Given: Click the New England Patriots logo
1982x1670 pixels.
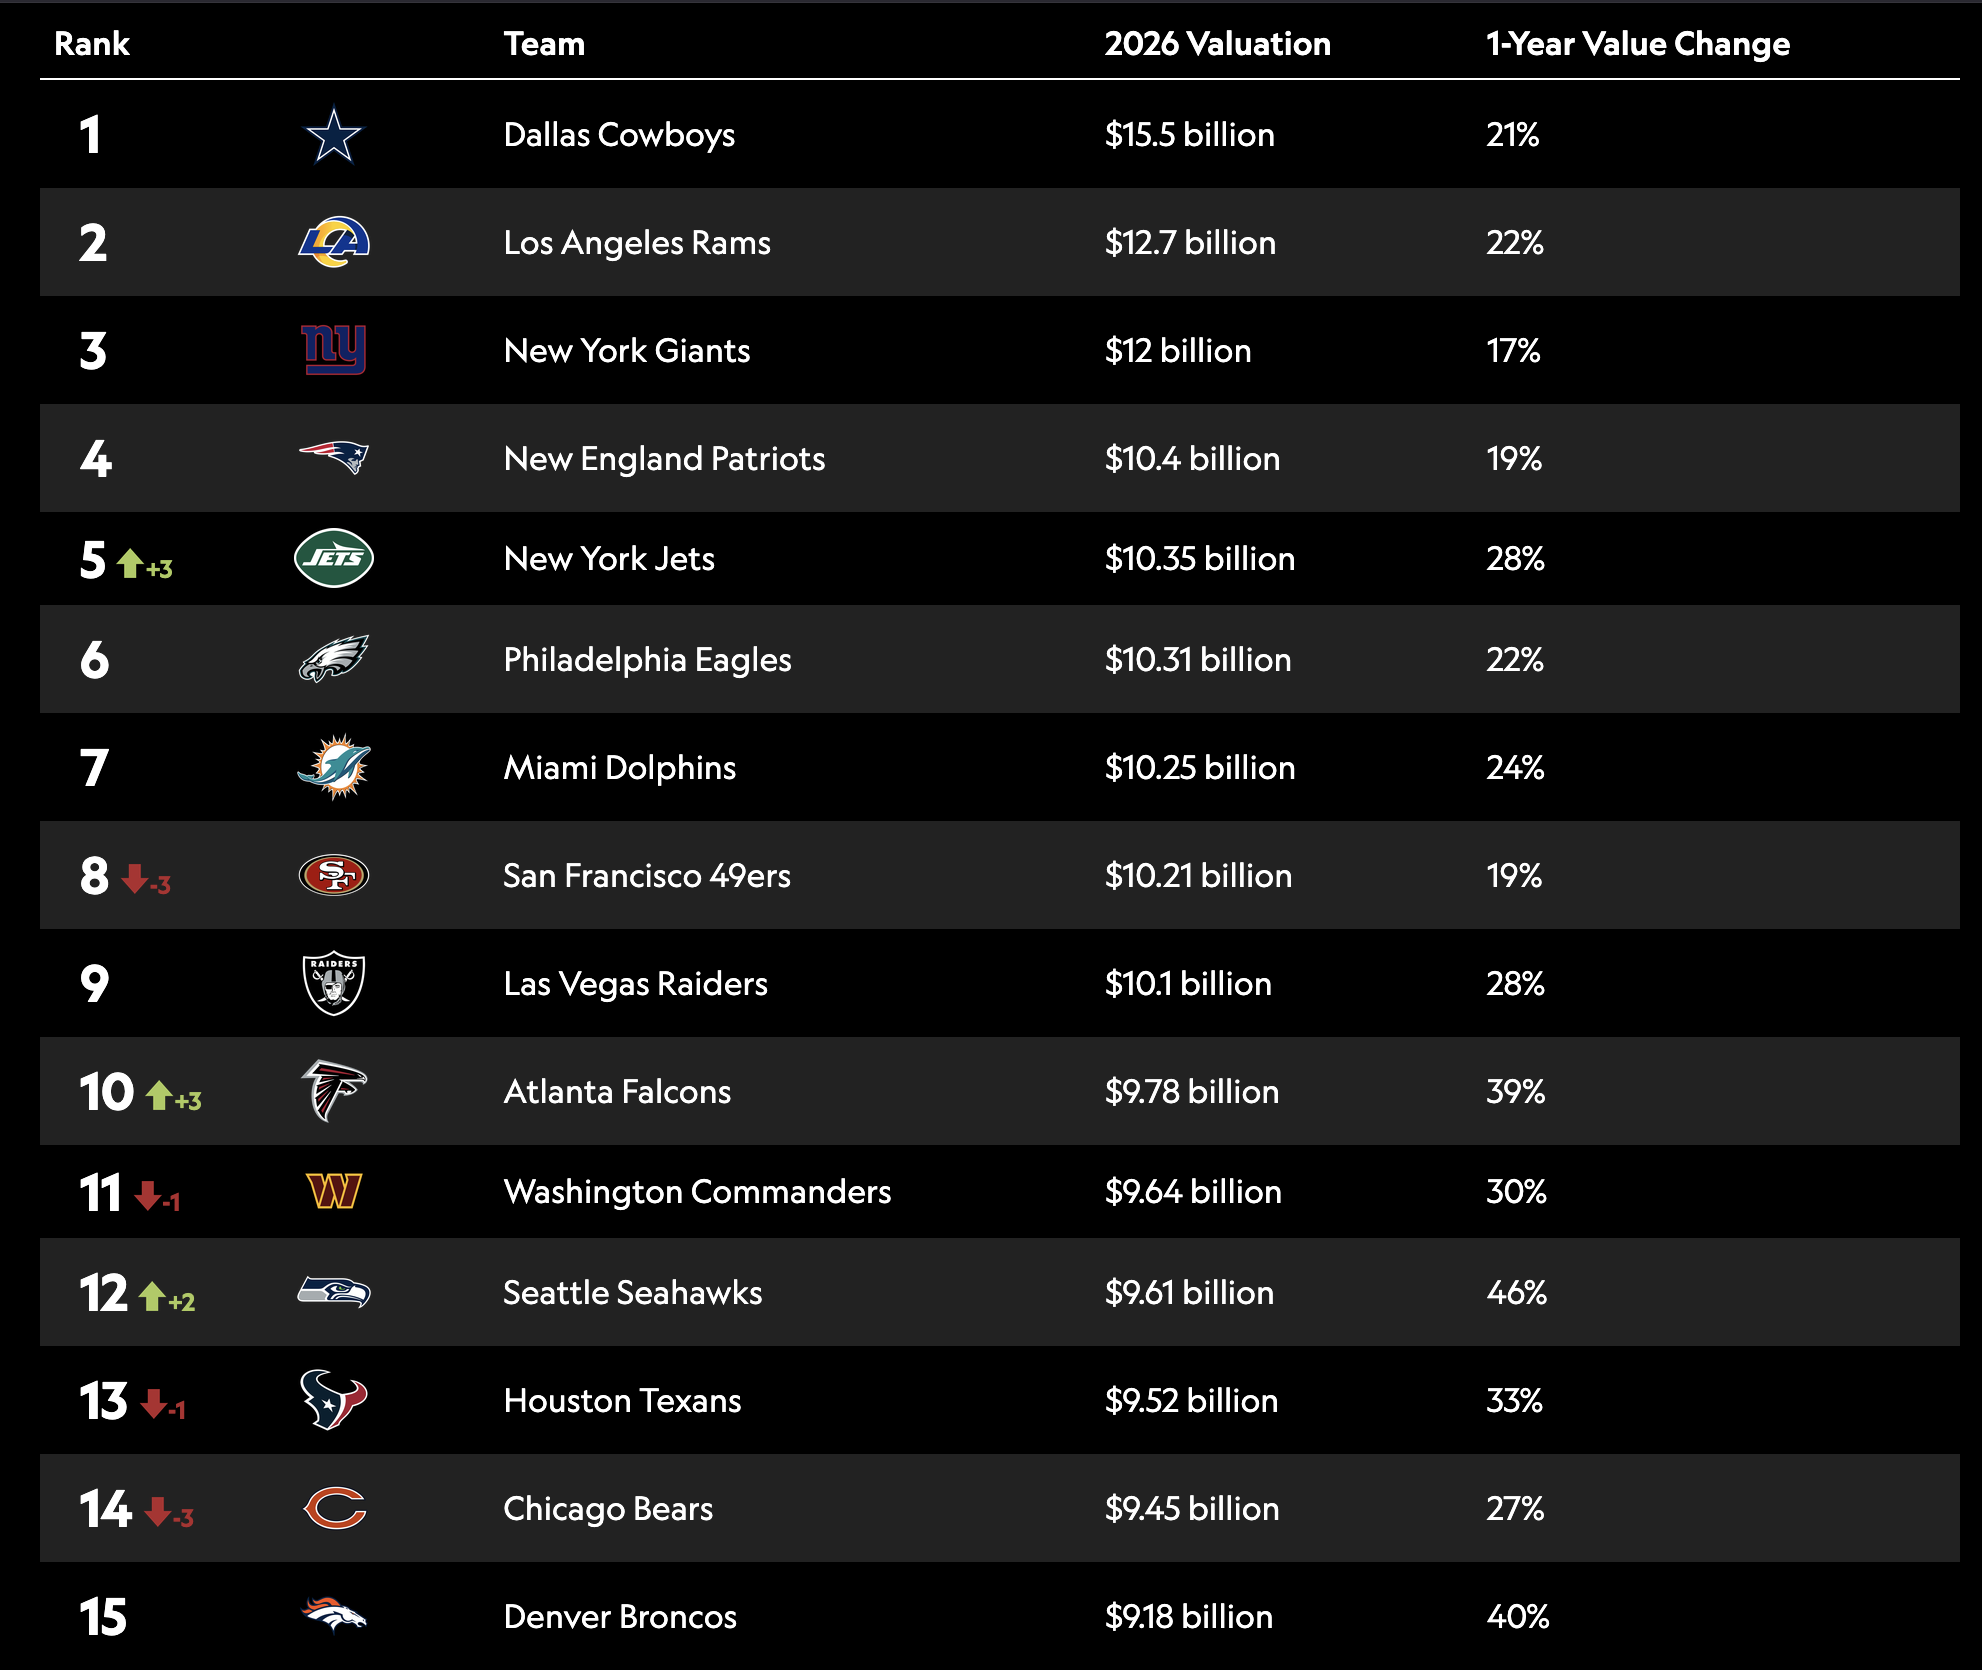Looking at the screenshot, I should 334,457.
